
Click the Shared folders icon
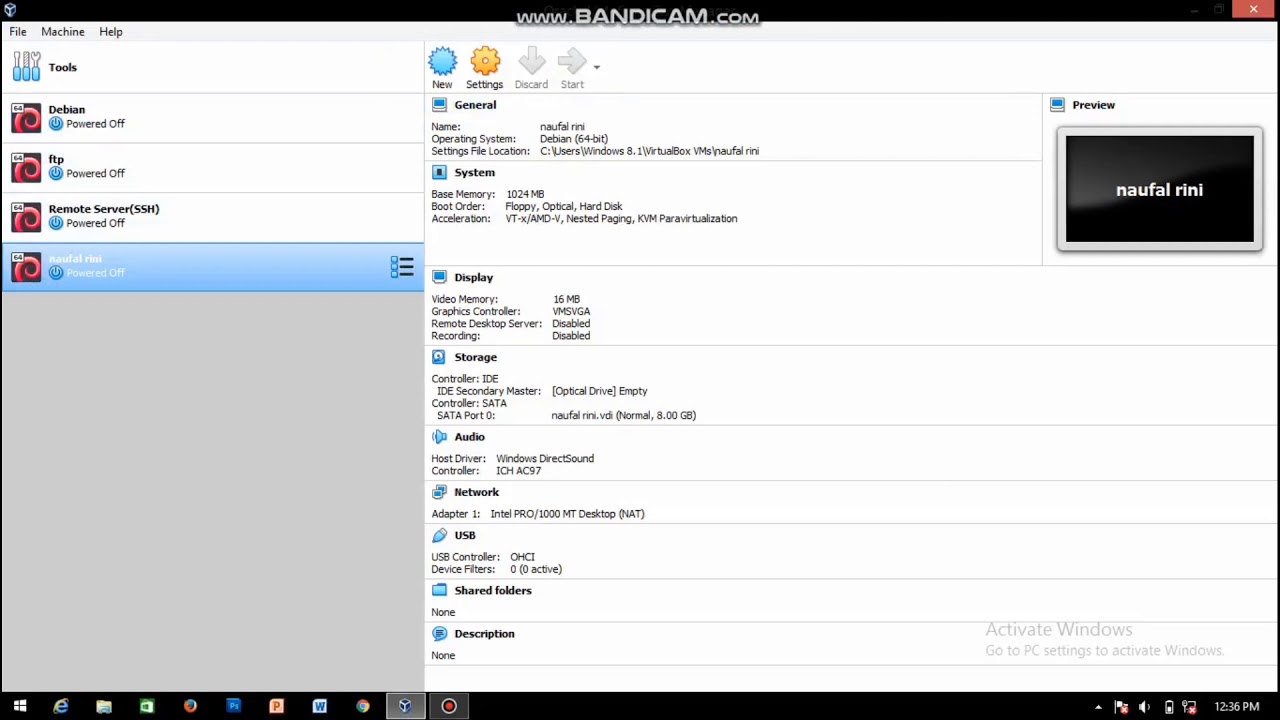point(439,590)
